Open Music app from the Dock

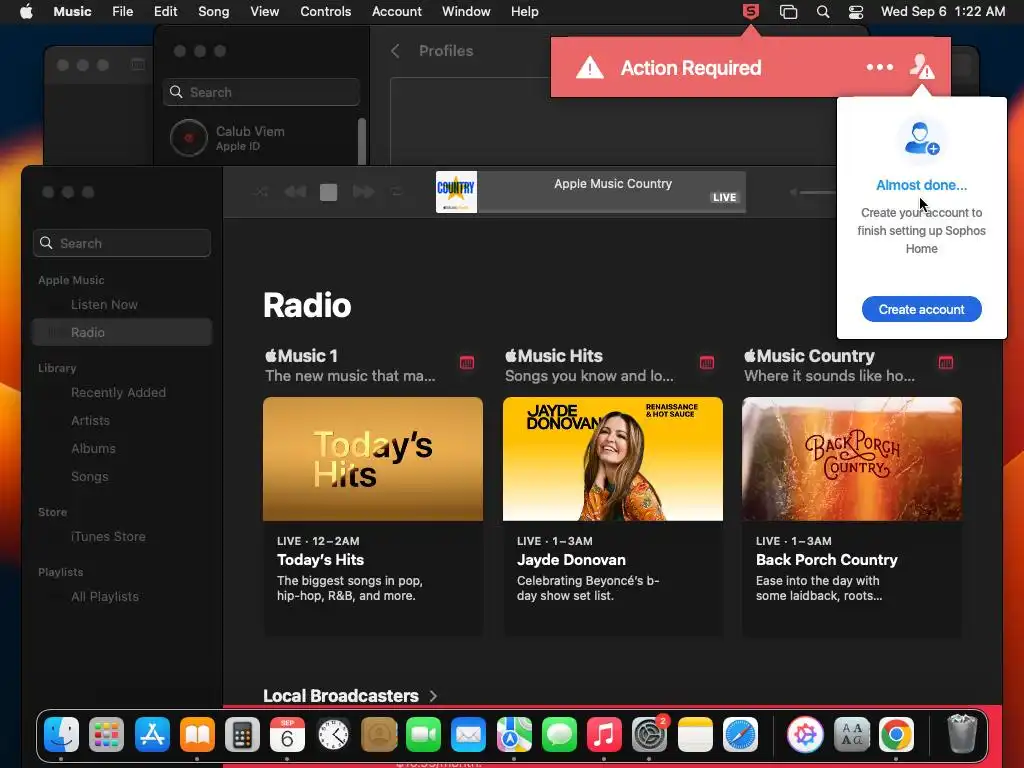604,735
